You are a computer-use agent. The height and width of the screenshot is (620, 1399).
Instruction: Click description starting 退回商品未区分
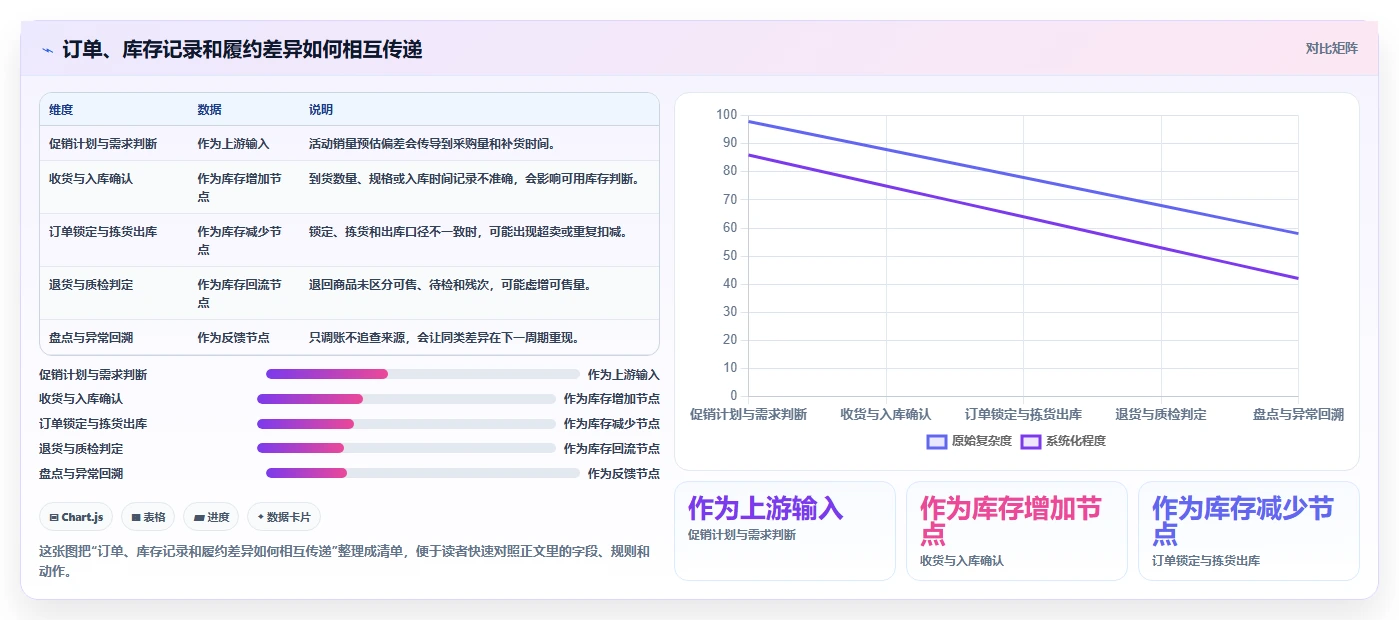point(450,285)
